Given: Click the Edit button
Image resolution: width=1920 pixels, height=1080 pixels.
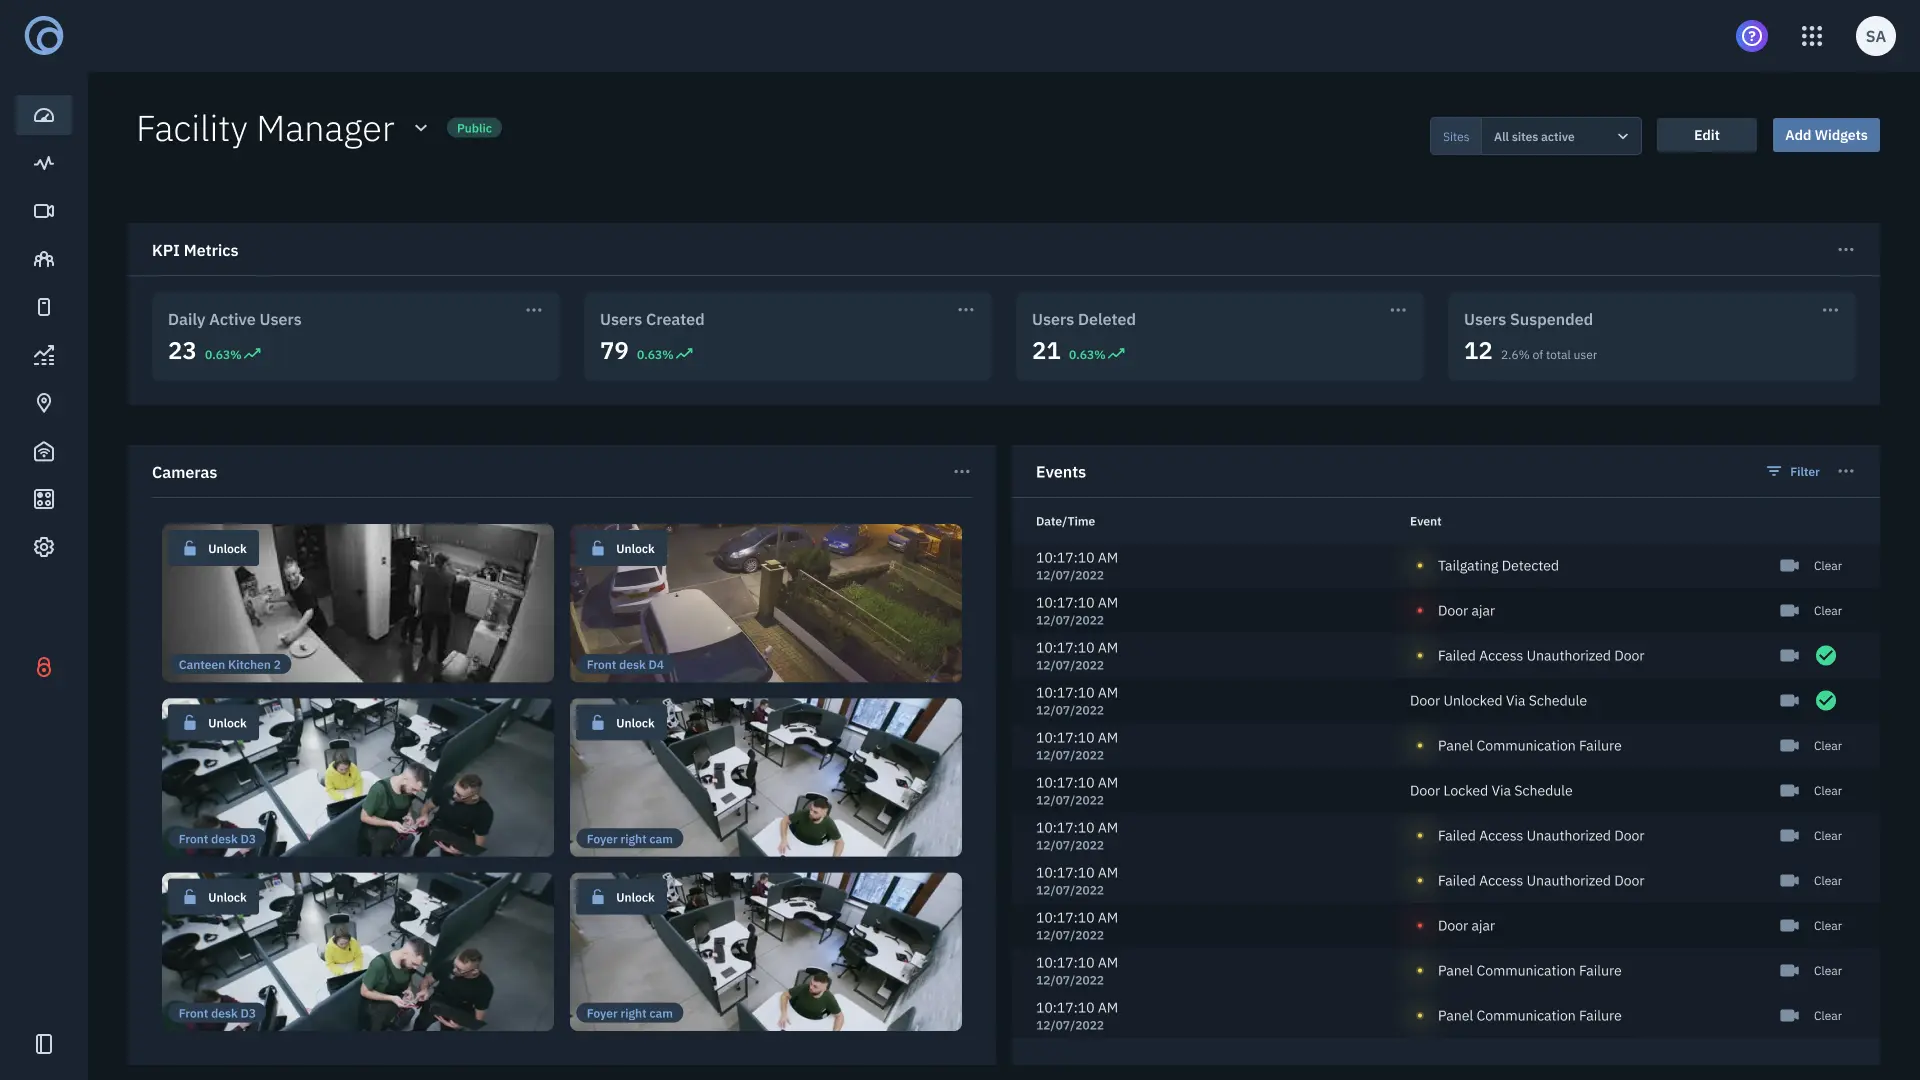Looking at the screenshot, I should point(1707,135).
